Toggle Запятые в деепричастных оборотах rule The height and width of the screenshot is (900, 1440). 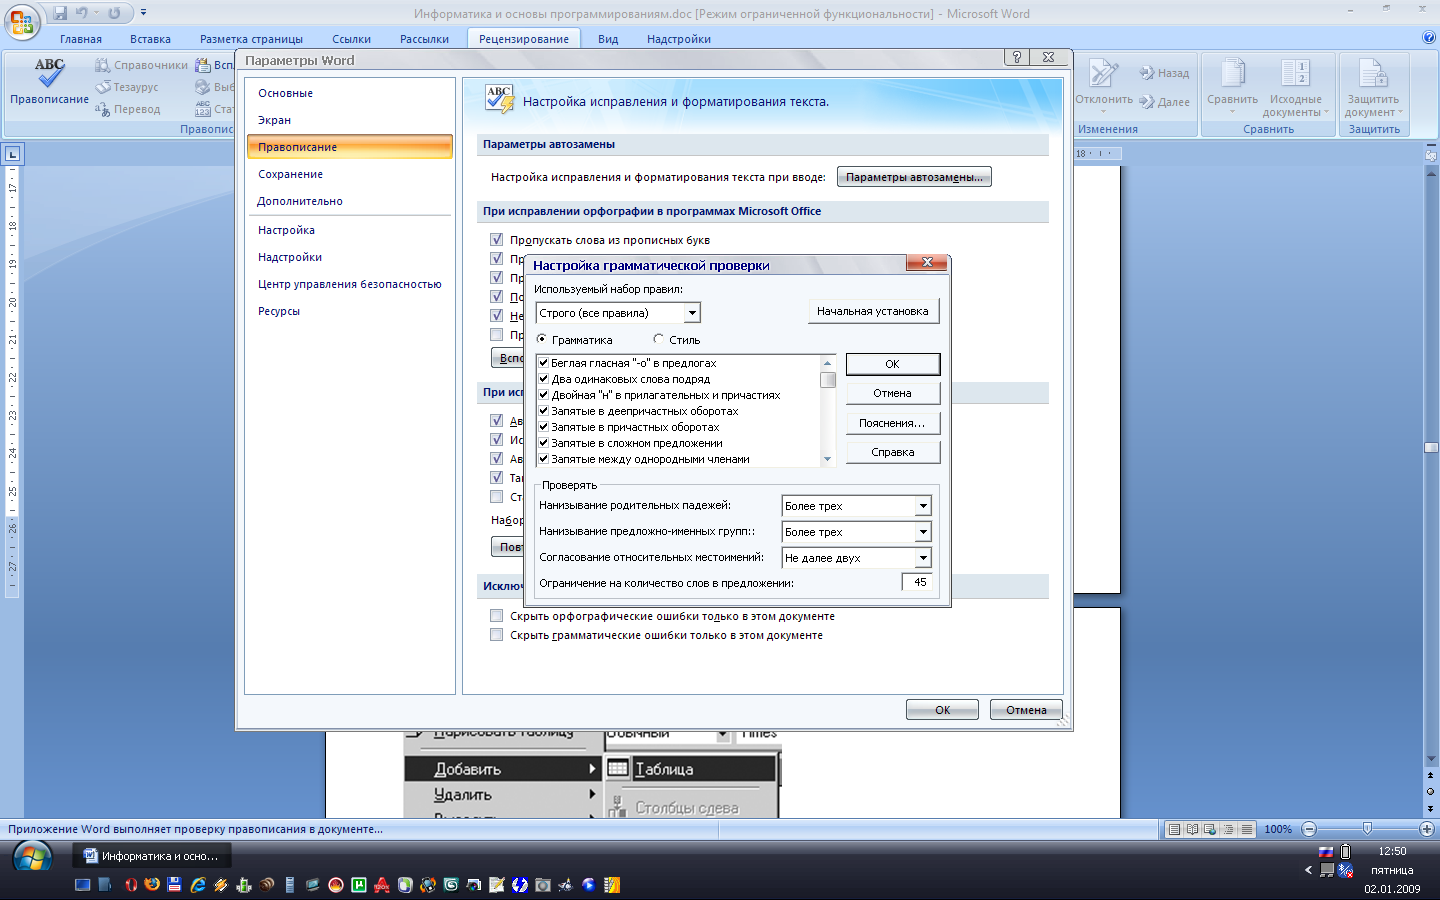(544, 411)
